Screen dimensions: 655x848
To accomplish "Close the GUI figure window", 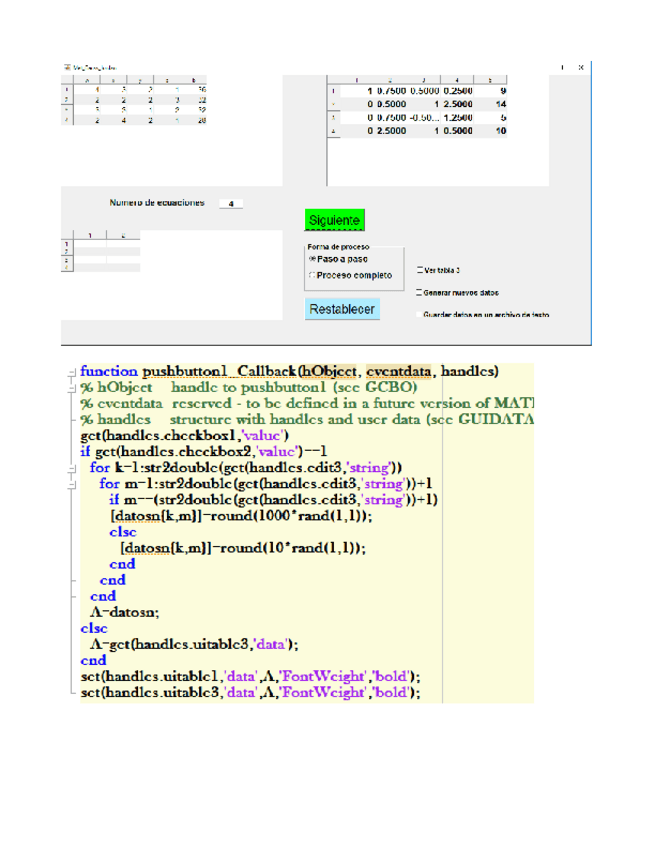I will point(582,67).
